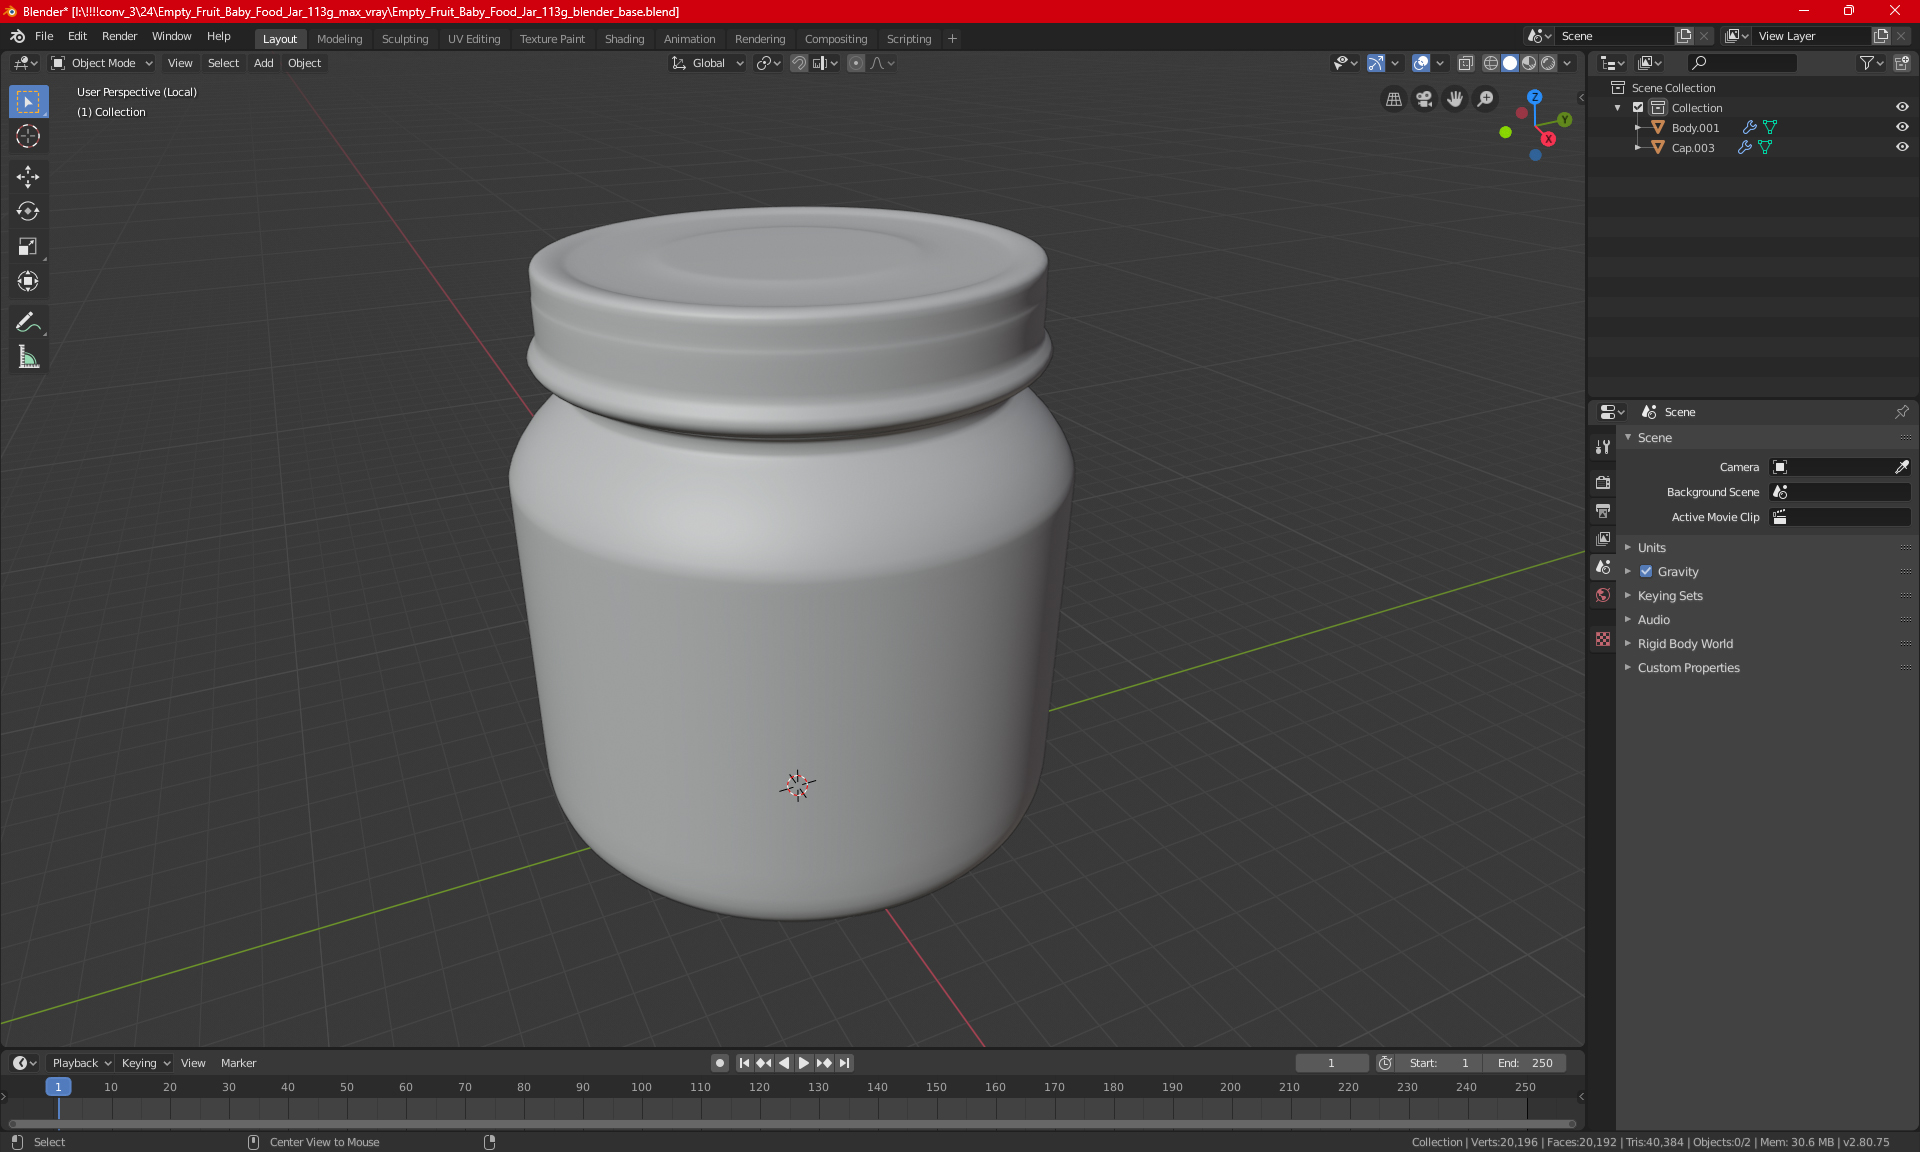1920x1152 pixels.
Task: Open the Object Mode dropdown
Action: pyautogui.click(x=102, y=63)
